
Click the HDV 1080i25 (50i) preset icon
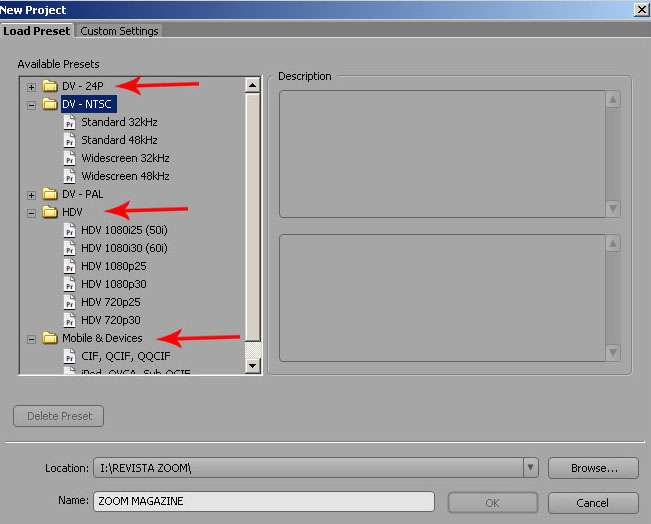[69, 230]
